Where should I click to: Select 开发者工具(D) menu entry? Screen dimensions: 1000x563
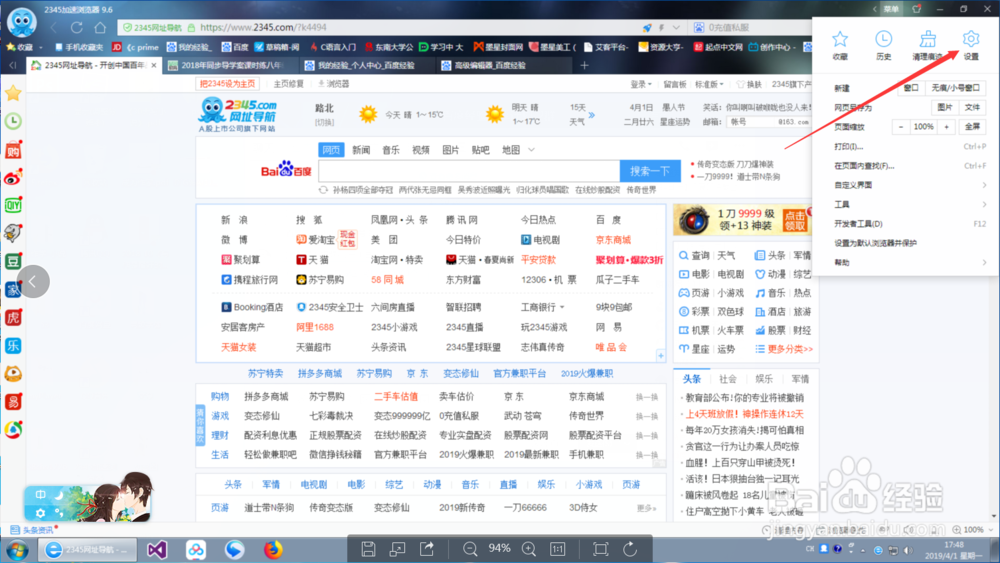tap(910, 223)
